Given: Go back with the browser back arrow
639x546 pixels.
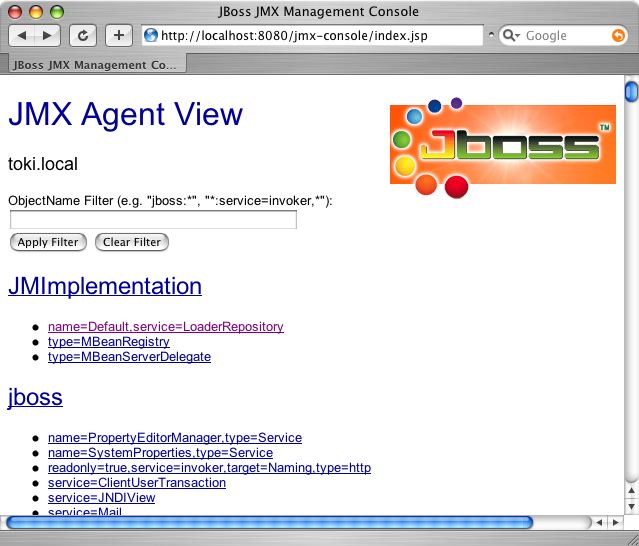Looking at the screenshot, I should pyautogui.click(x=22, y=36).
